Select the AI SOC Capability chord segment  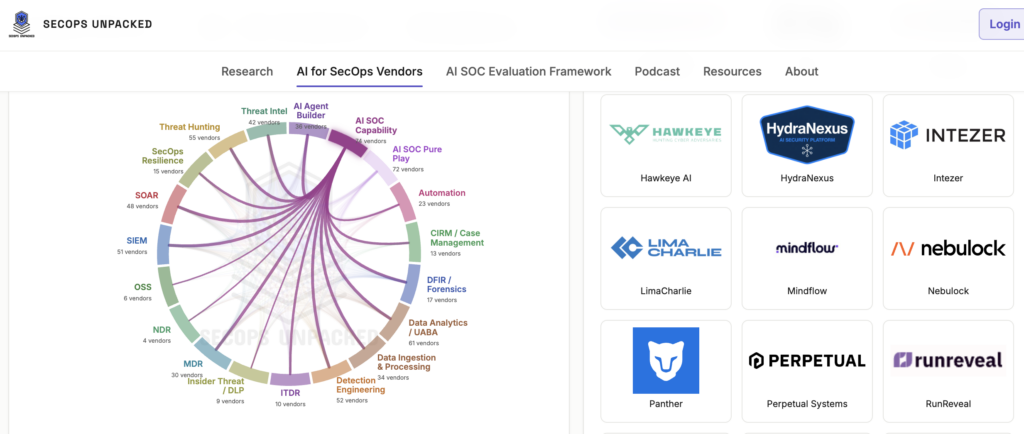click(x=347, y=142)
